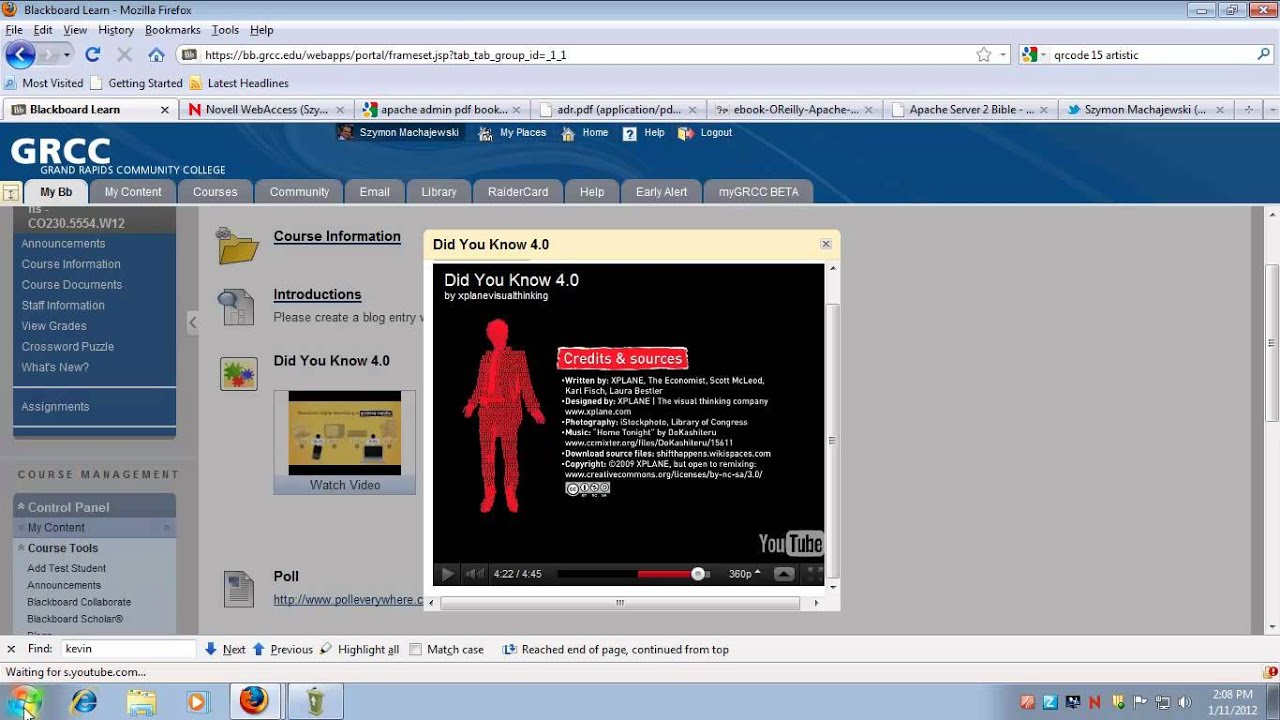Collapse the course menu with side arrow
This screenshot has height=720, width=1280.
pyautogui.click(x=193, y=322)
